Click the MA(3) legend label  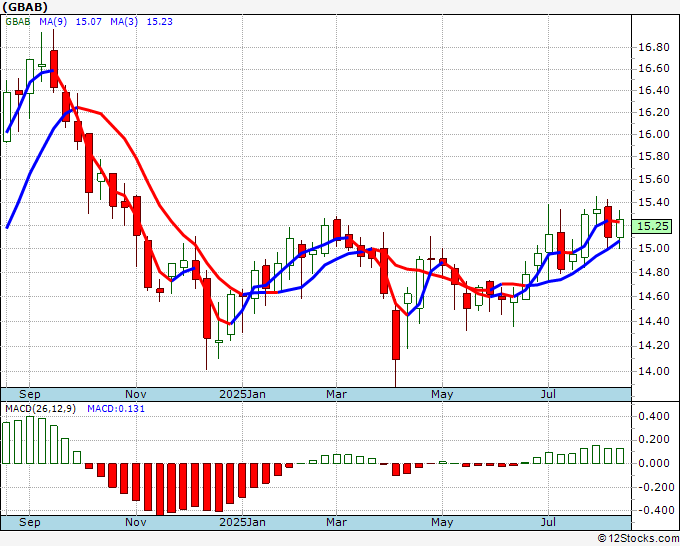pyautogui.click(x=124, y=22)
